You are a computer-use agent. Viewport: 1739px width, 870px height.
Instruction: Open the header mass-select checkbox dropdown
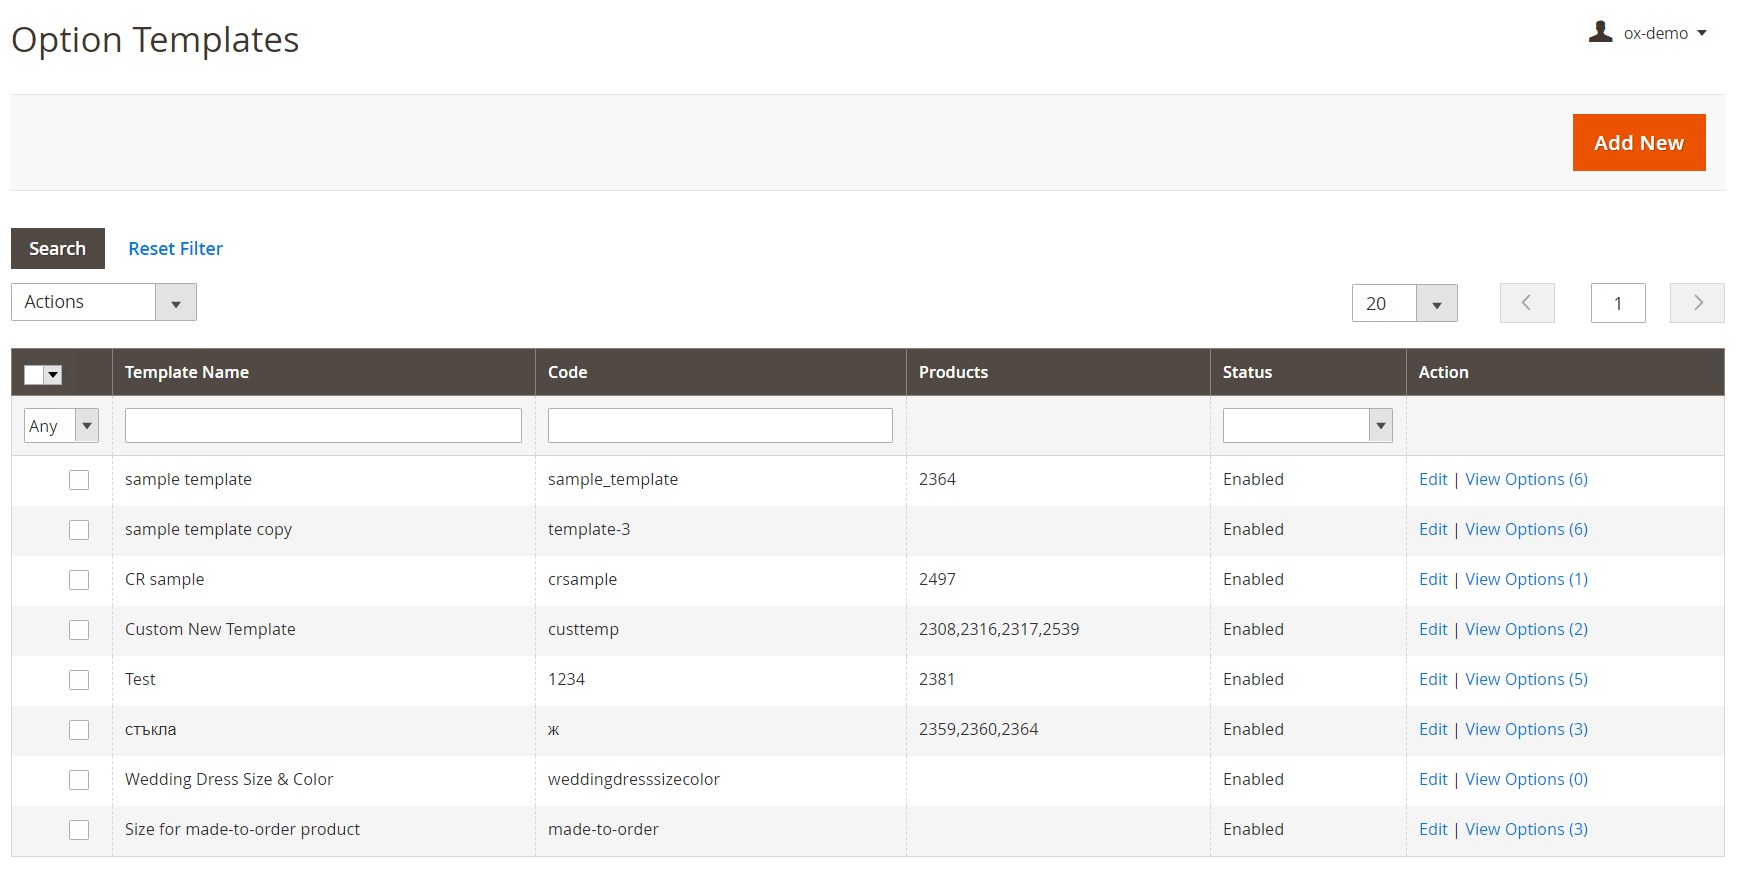point(43,374)
